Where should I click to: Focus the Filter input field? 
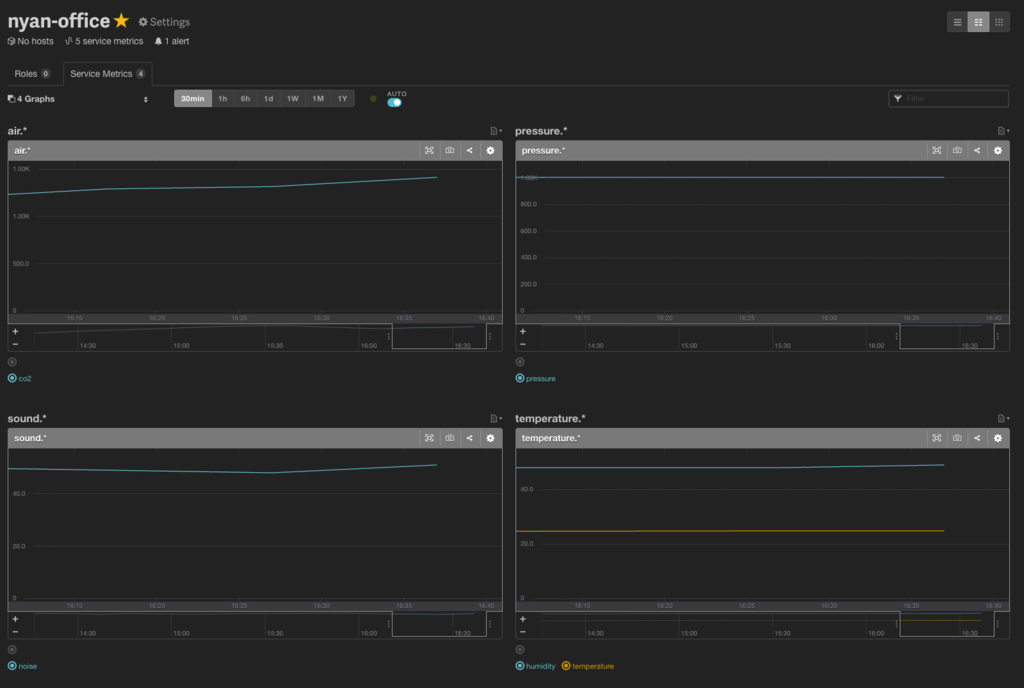click(x=948, y=99)
